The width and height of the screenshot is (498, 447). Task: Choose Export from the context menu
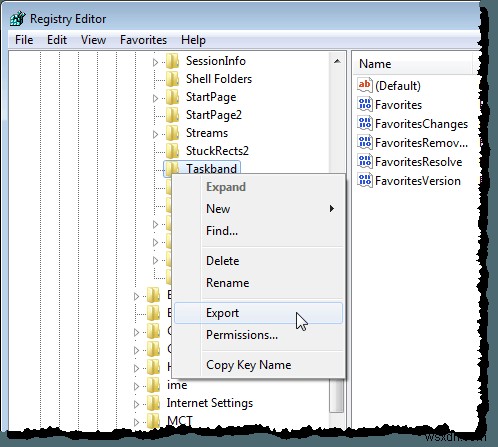(x=258, y=313)
